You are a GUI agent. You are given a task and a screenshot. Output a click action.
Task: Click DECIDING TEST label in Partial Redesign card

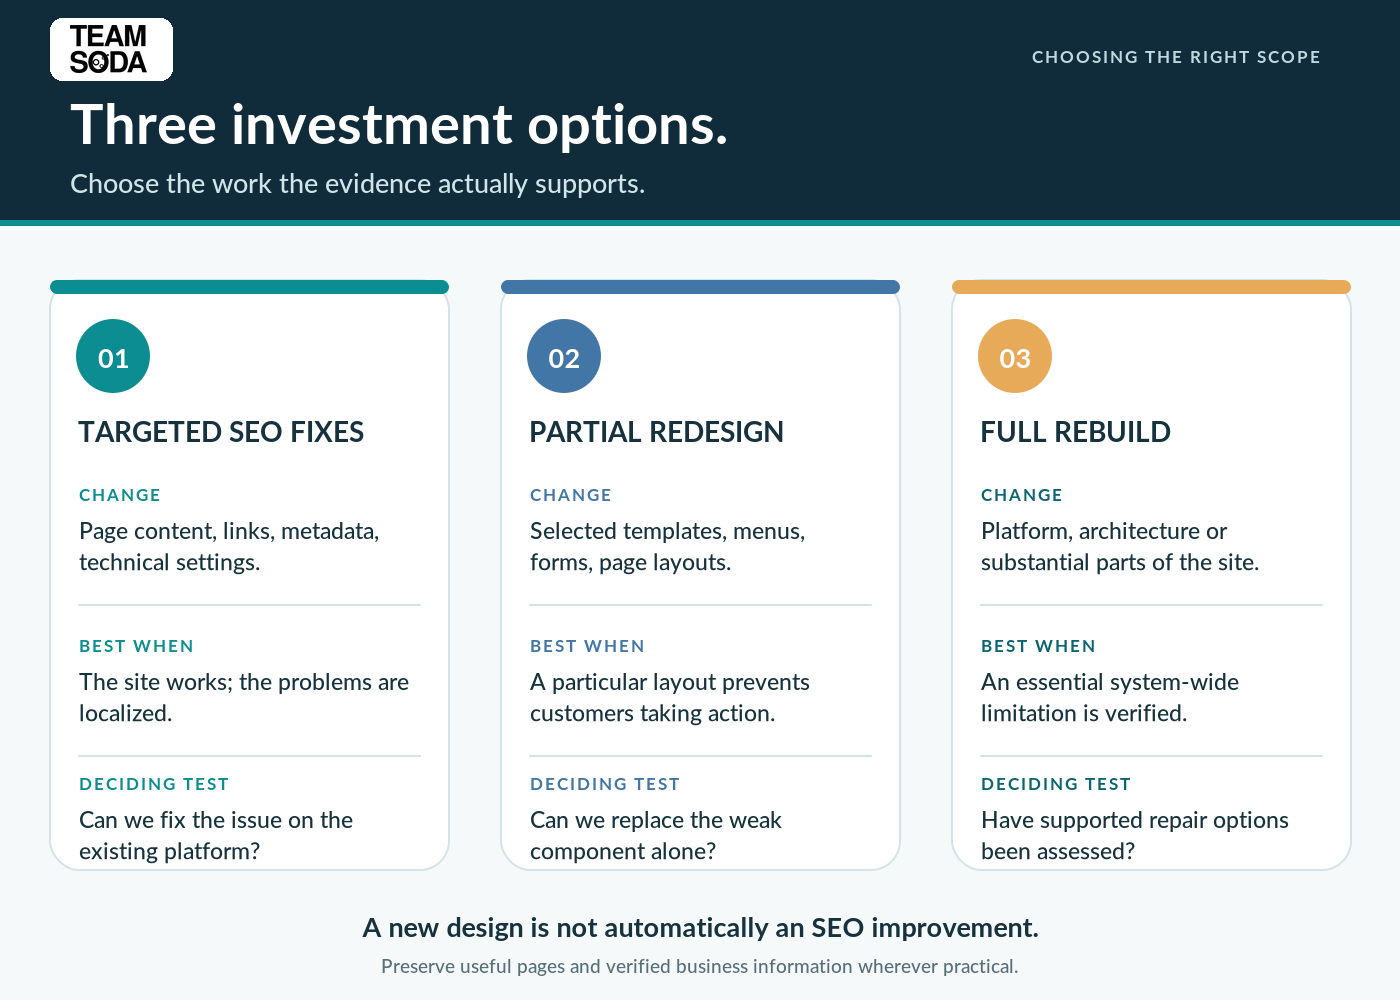tap(605, 784)
